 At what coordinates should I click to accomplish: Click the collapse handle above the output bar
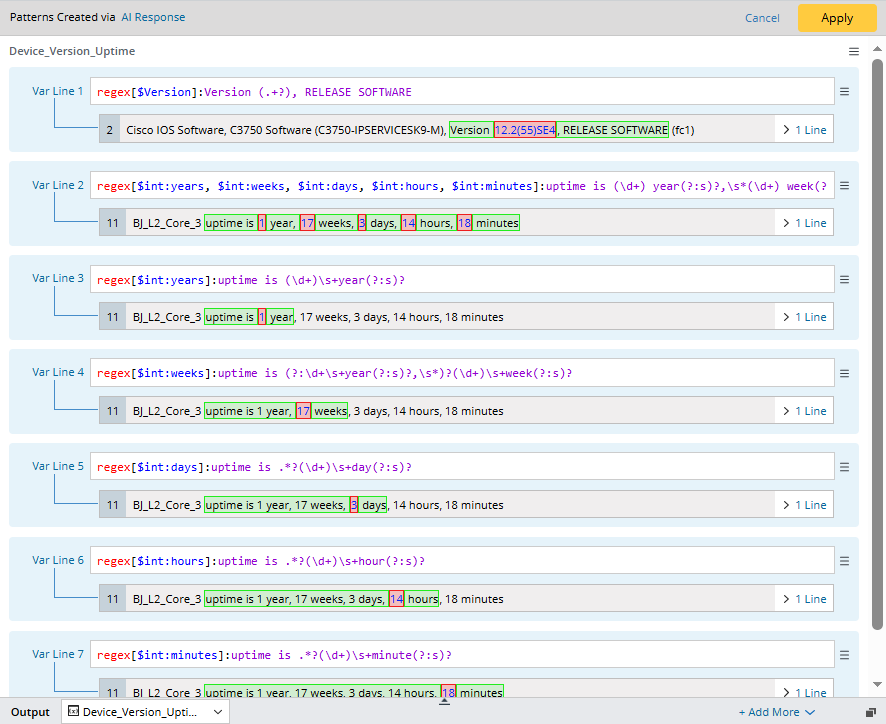point(445,701)
